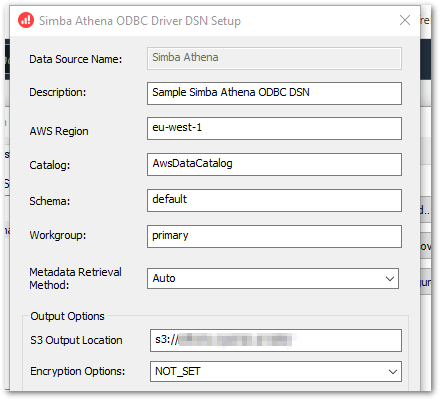Click the 'Description:' label
Image resolution: width=440 pixels, height=400 pixels.
coord(58,92)
